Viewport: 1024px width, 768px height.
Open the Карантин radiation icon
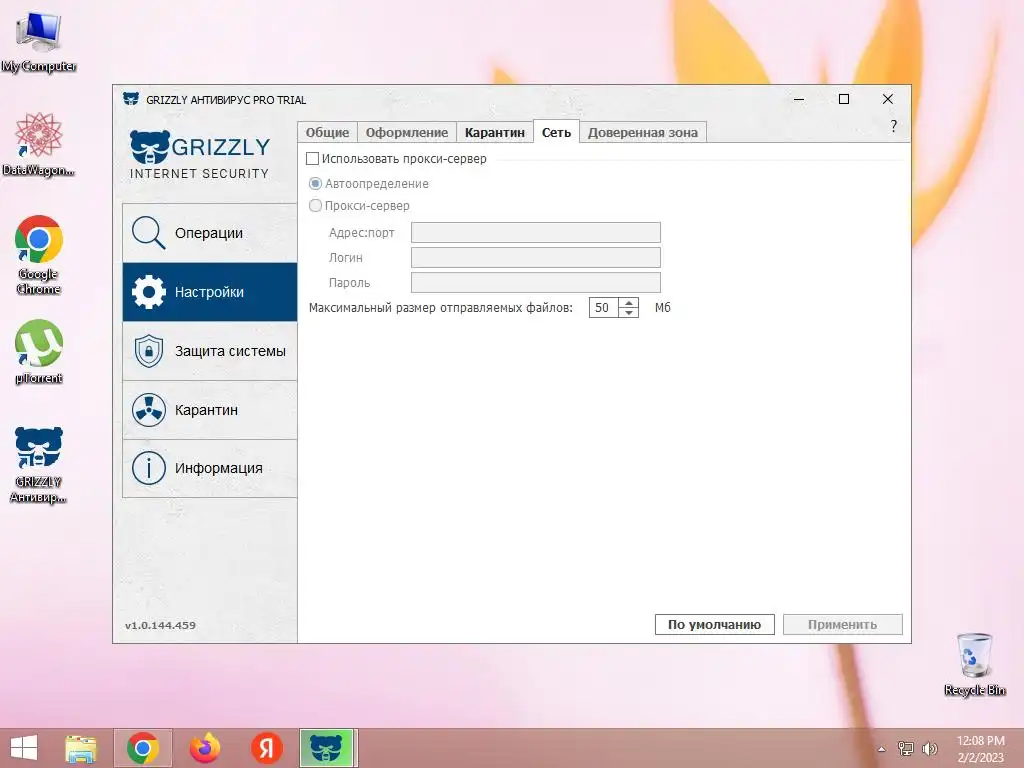click(x=149, y=410)
